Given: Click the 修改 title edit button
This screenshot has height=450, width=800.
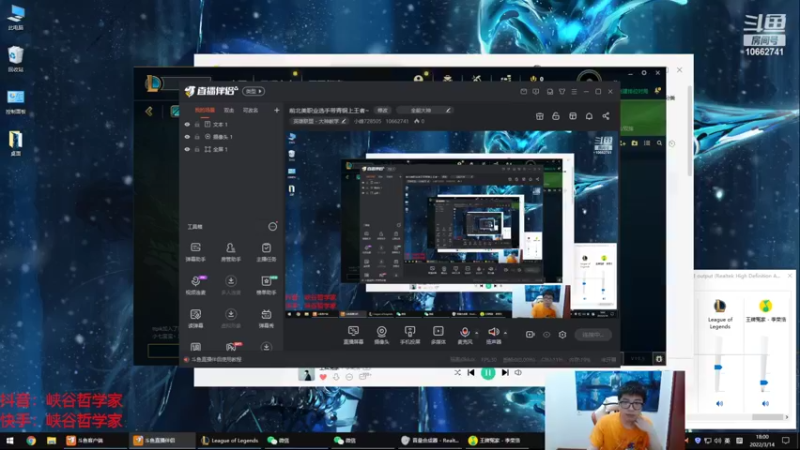Looking at the screenshot, I should pos(383,110).
